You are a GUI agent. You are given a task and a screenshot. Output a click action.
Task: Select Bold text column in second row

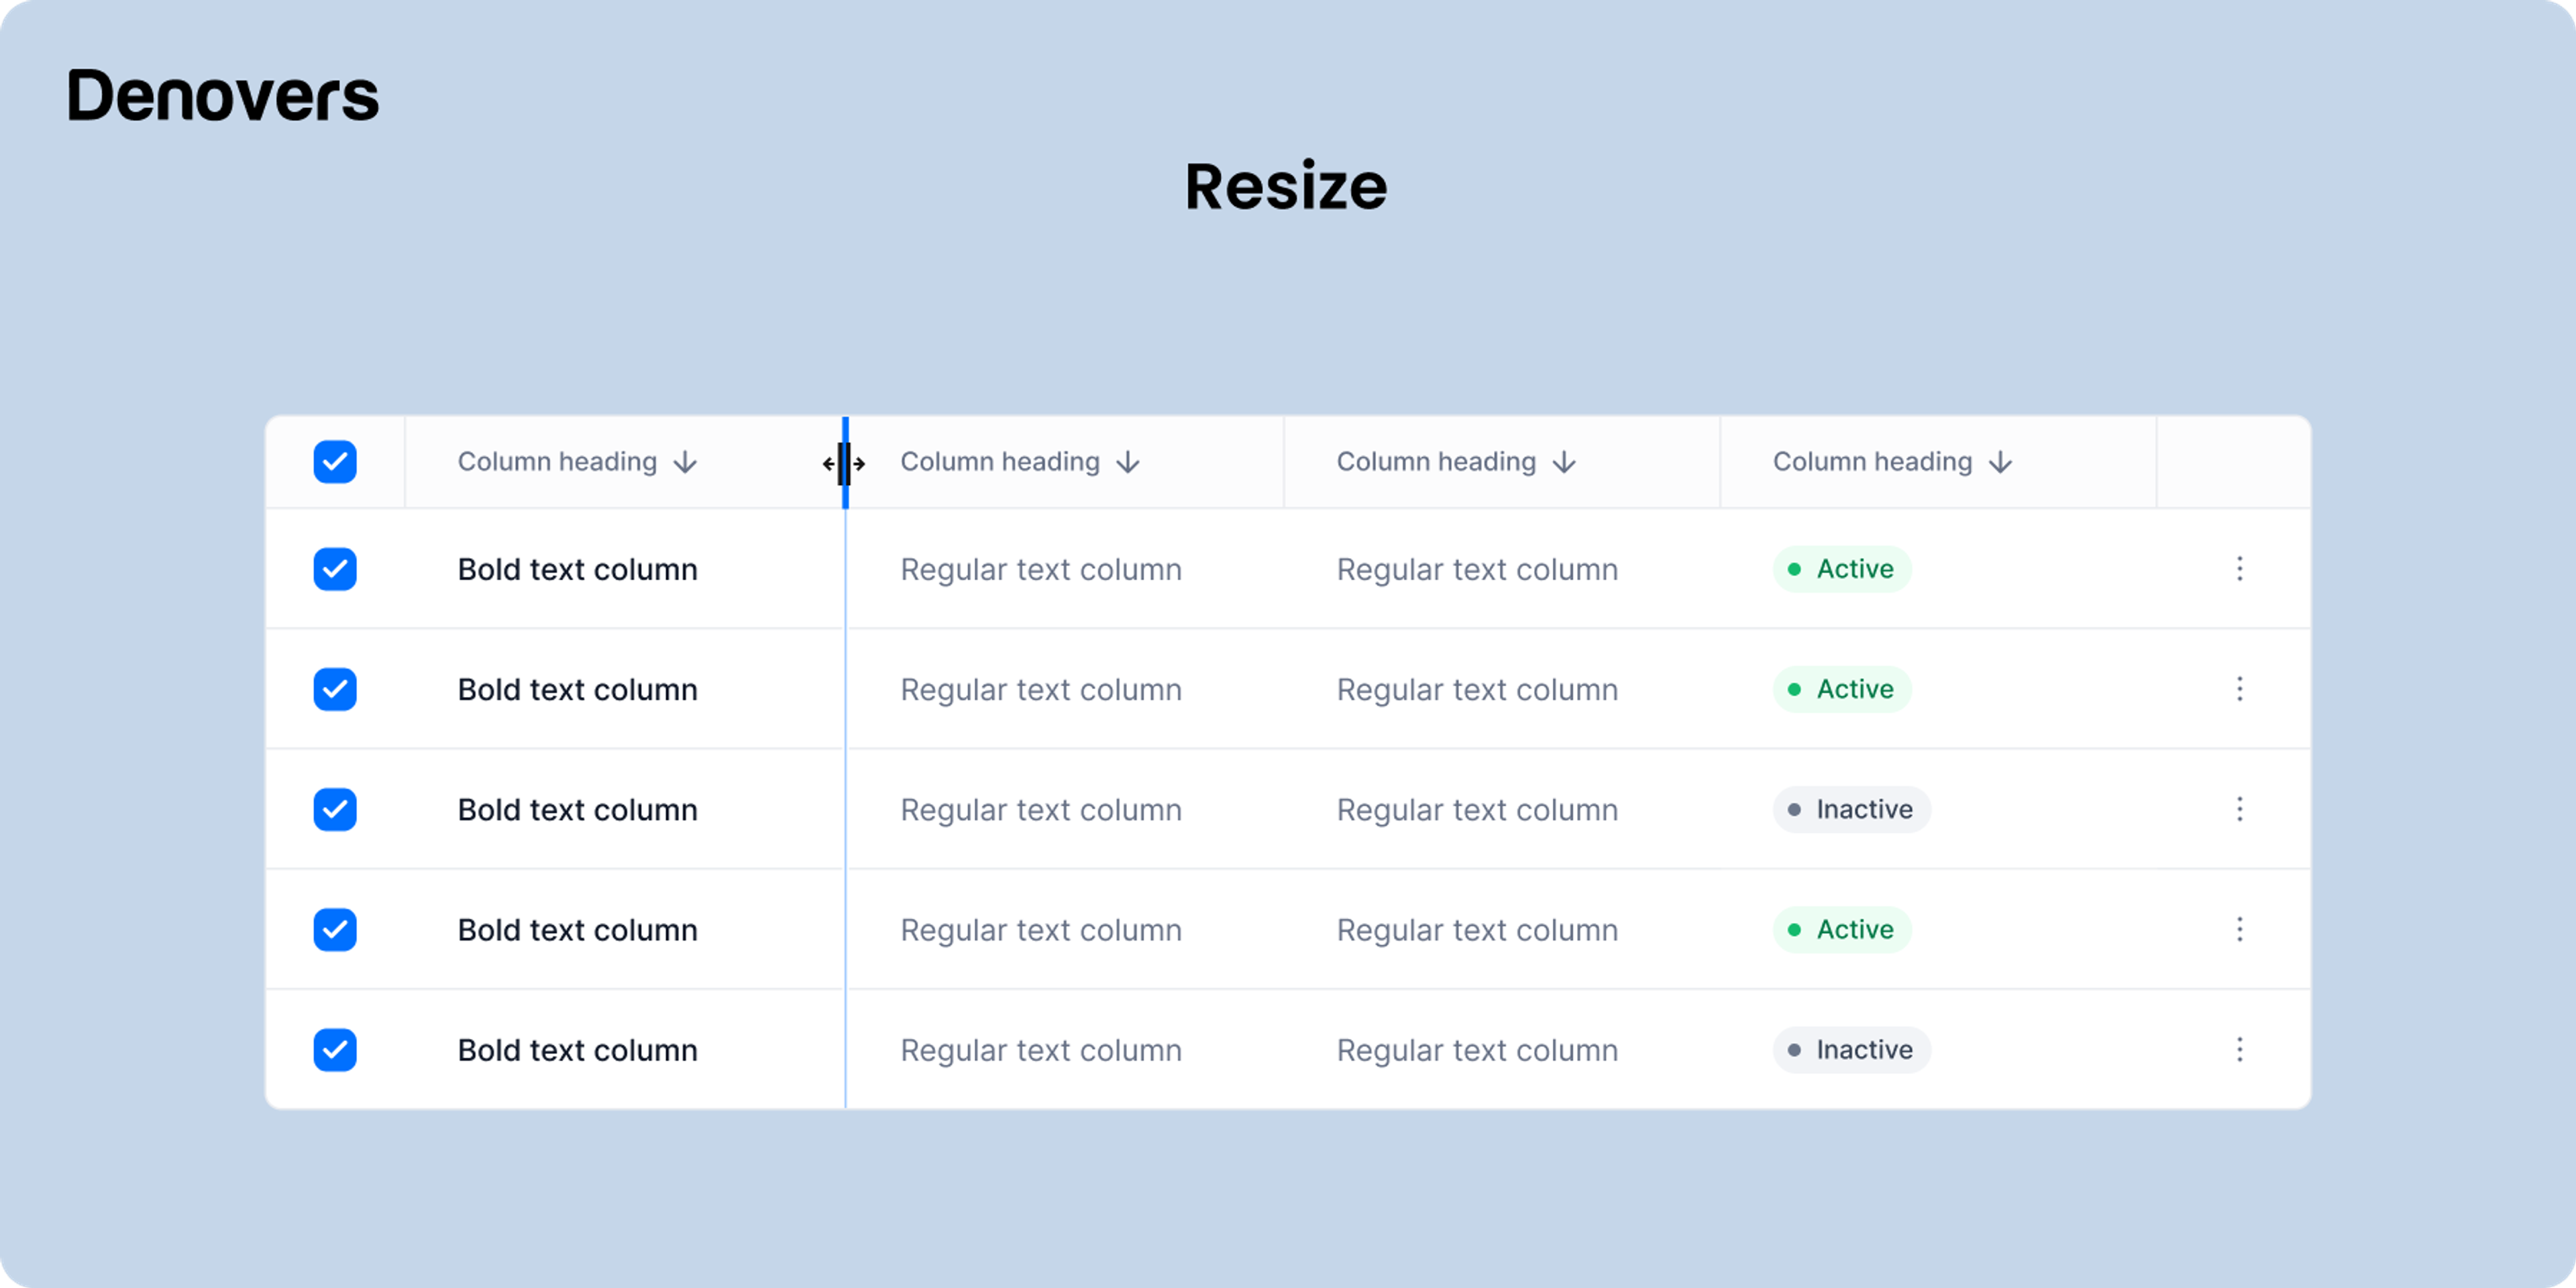point(577,689)
